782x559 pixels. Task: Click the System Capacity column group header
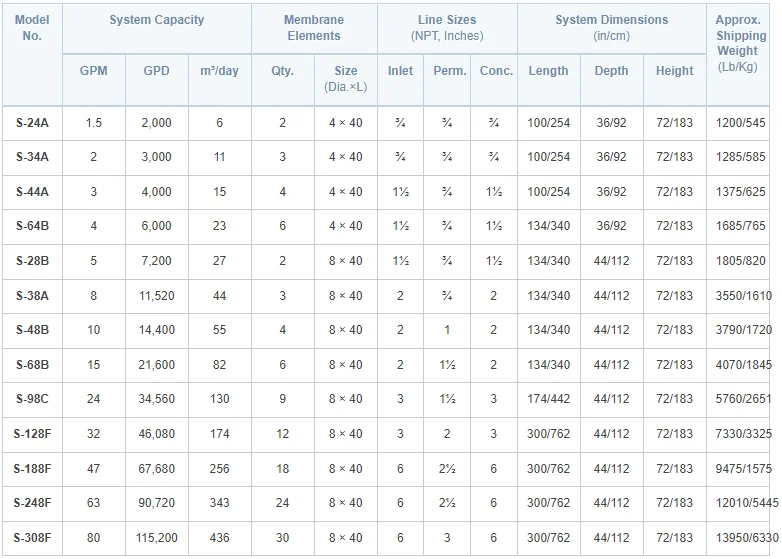tap(156, 20)
